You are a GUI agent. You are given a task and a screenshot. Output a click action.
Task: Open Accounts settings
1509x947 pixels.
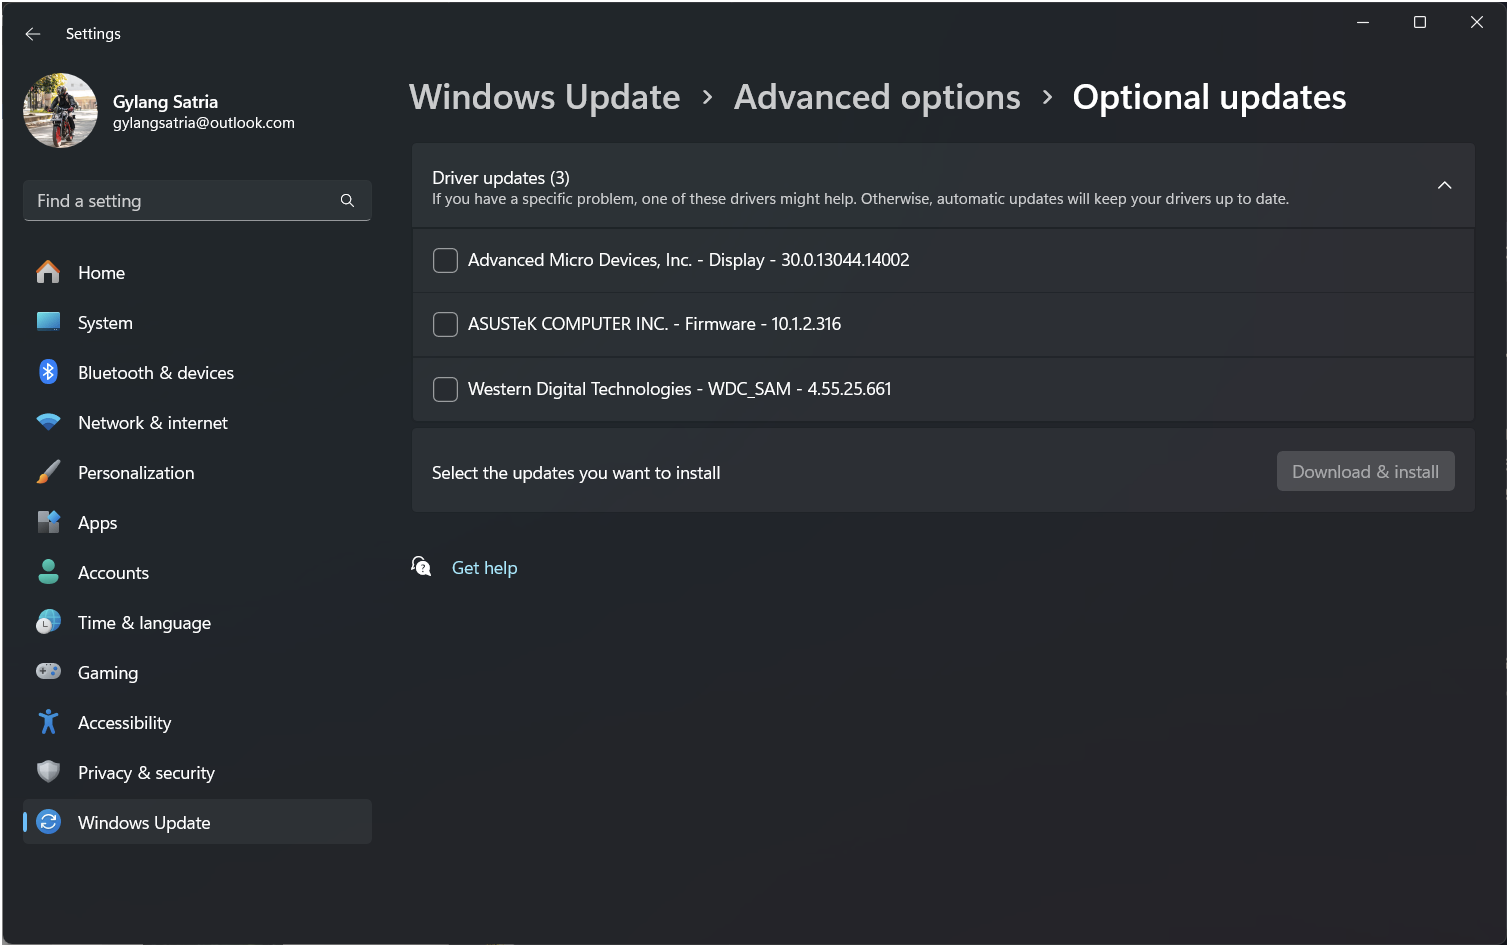[x=197, y=572]
